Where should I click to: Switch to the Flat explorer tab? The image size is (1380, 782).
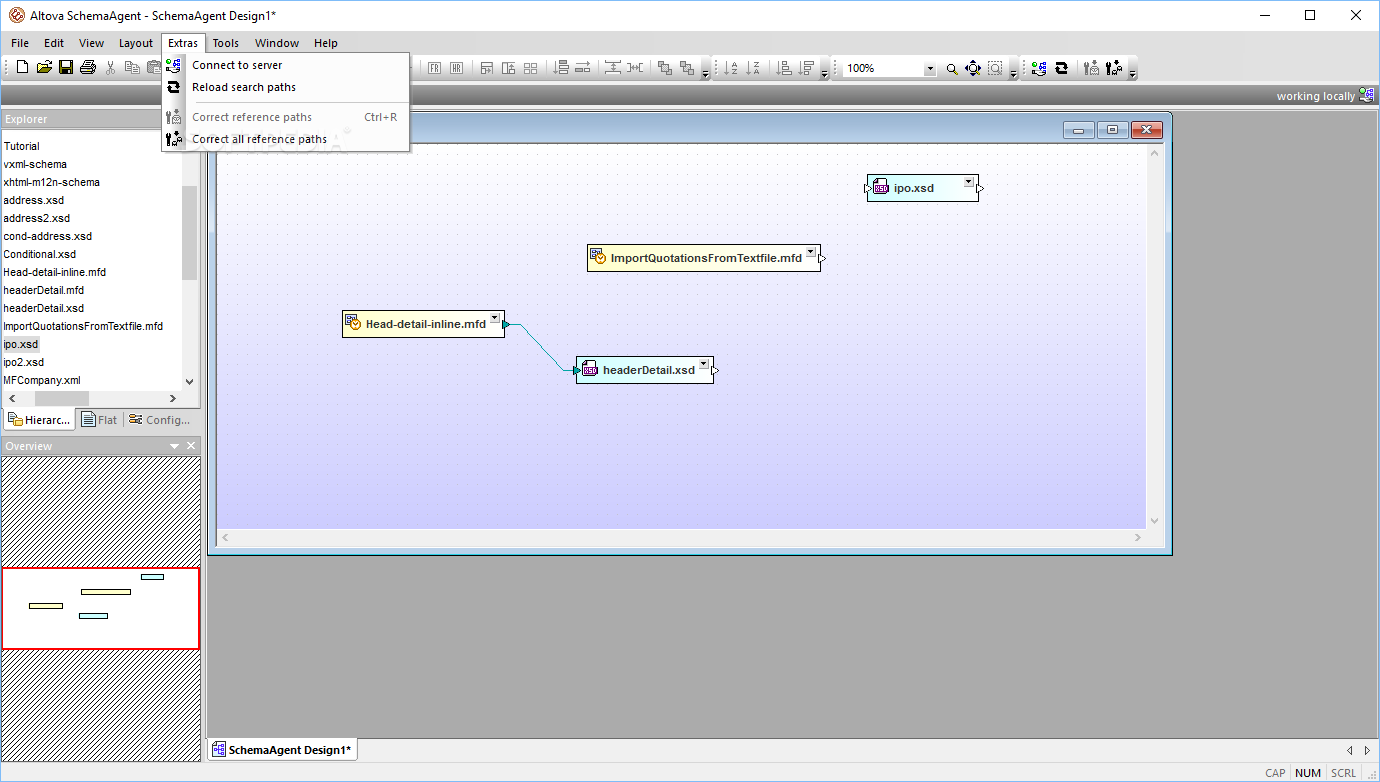tap(99, 420)
